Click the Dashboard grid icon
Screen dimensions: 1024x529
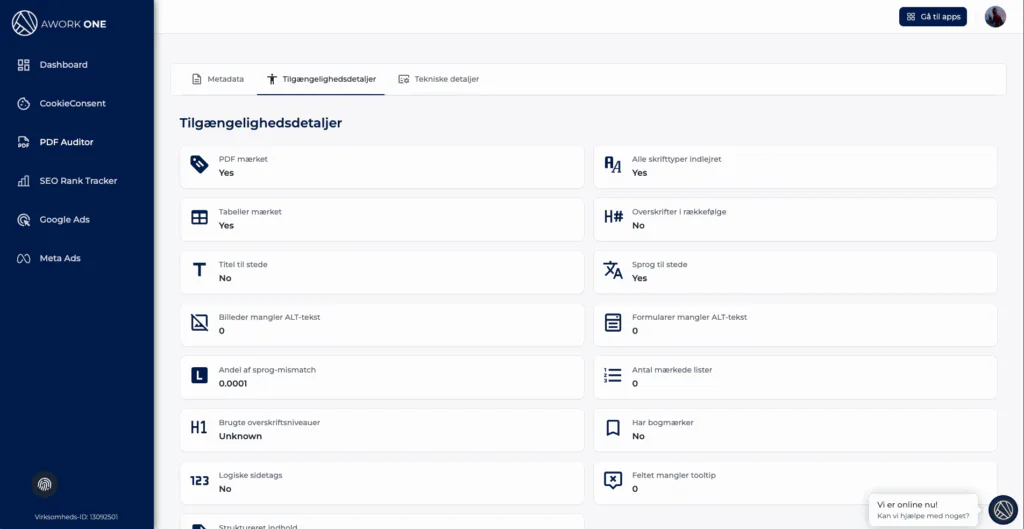[x=24, y=65]
